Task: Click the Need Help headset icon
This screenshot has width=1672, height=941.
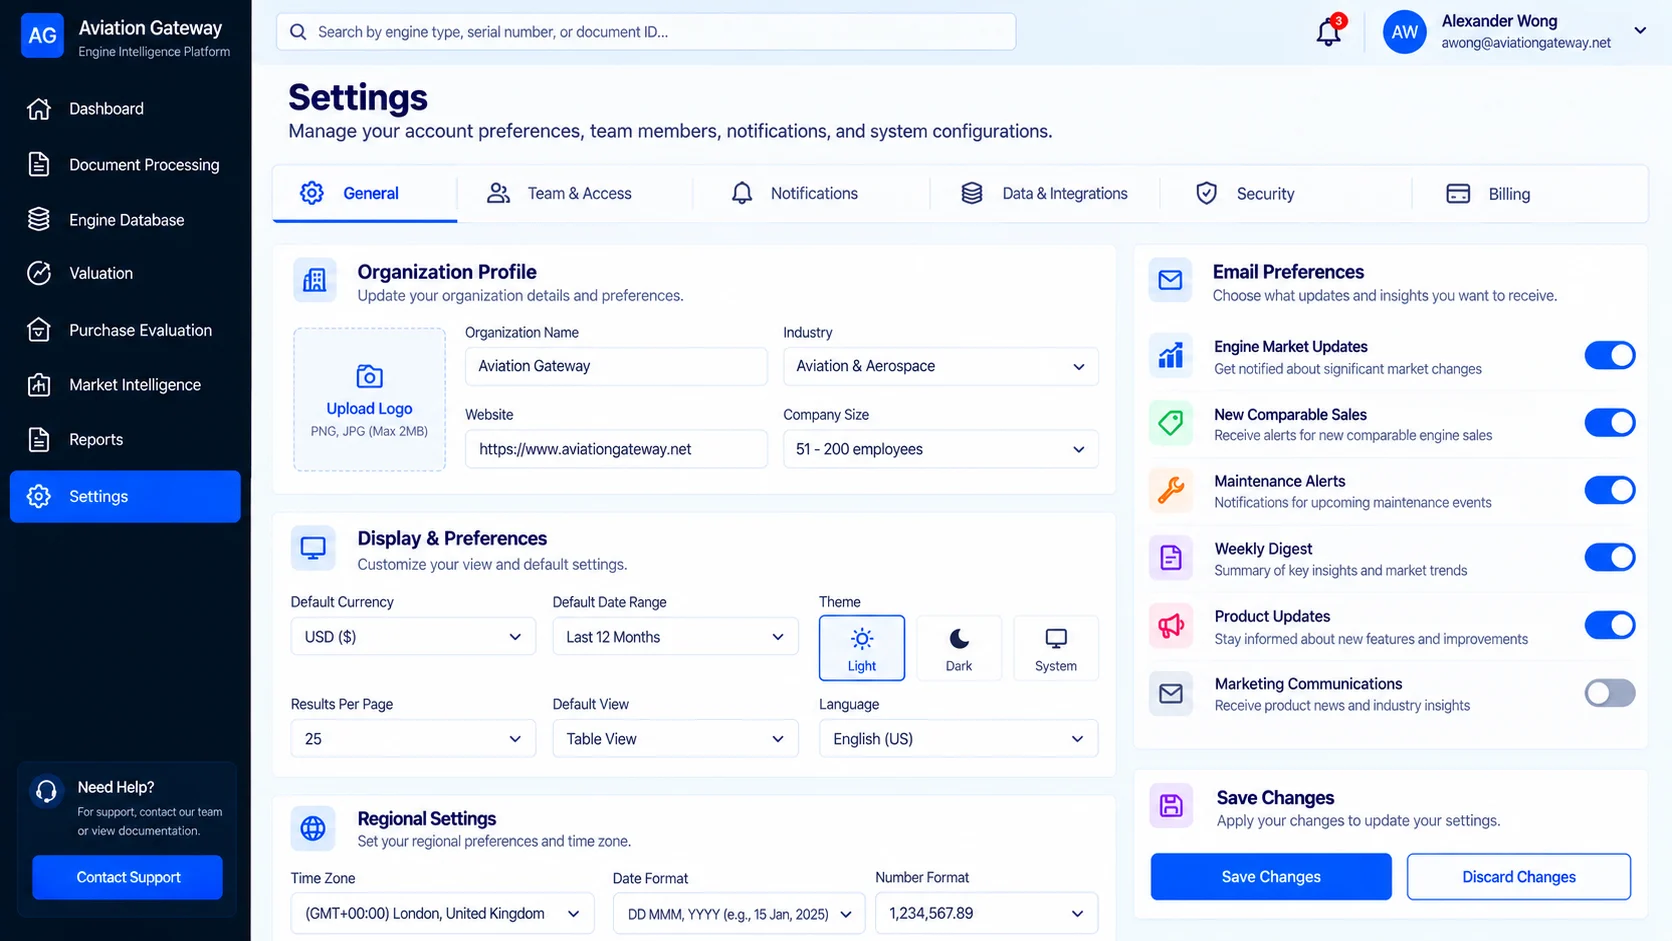Action: (x=46, y=792)
